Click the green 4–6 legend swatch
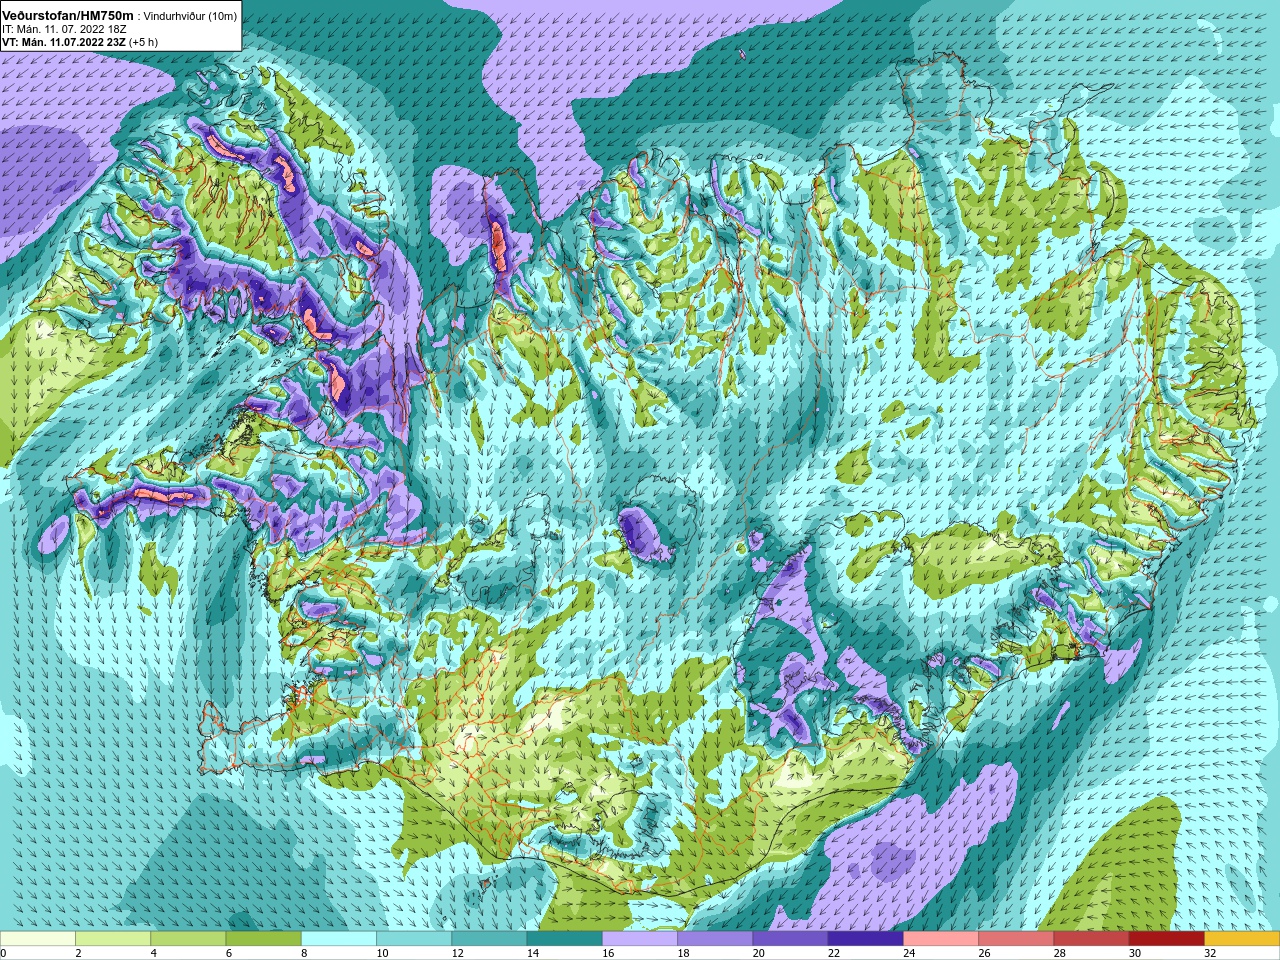This screenshot has width=1280, height=960. [x=188, y=939]
